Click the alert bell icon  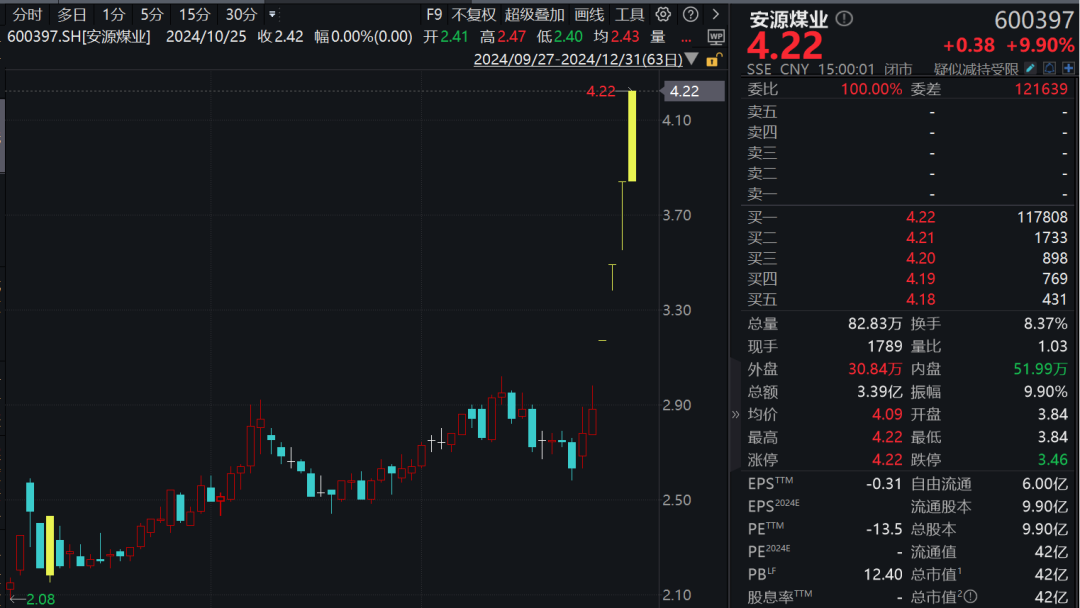pyautogui.click(x=1049, y=68)
